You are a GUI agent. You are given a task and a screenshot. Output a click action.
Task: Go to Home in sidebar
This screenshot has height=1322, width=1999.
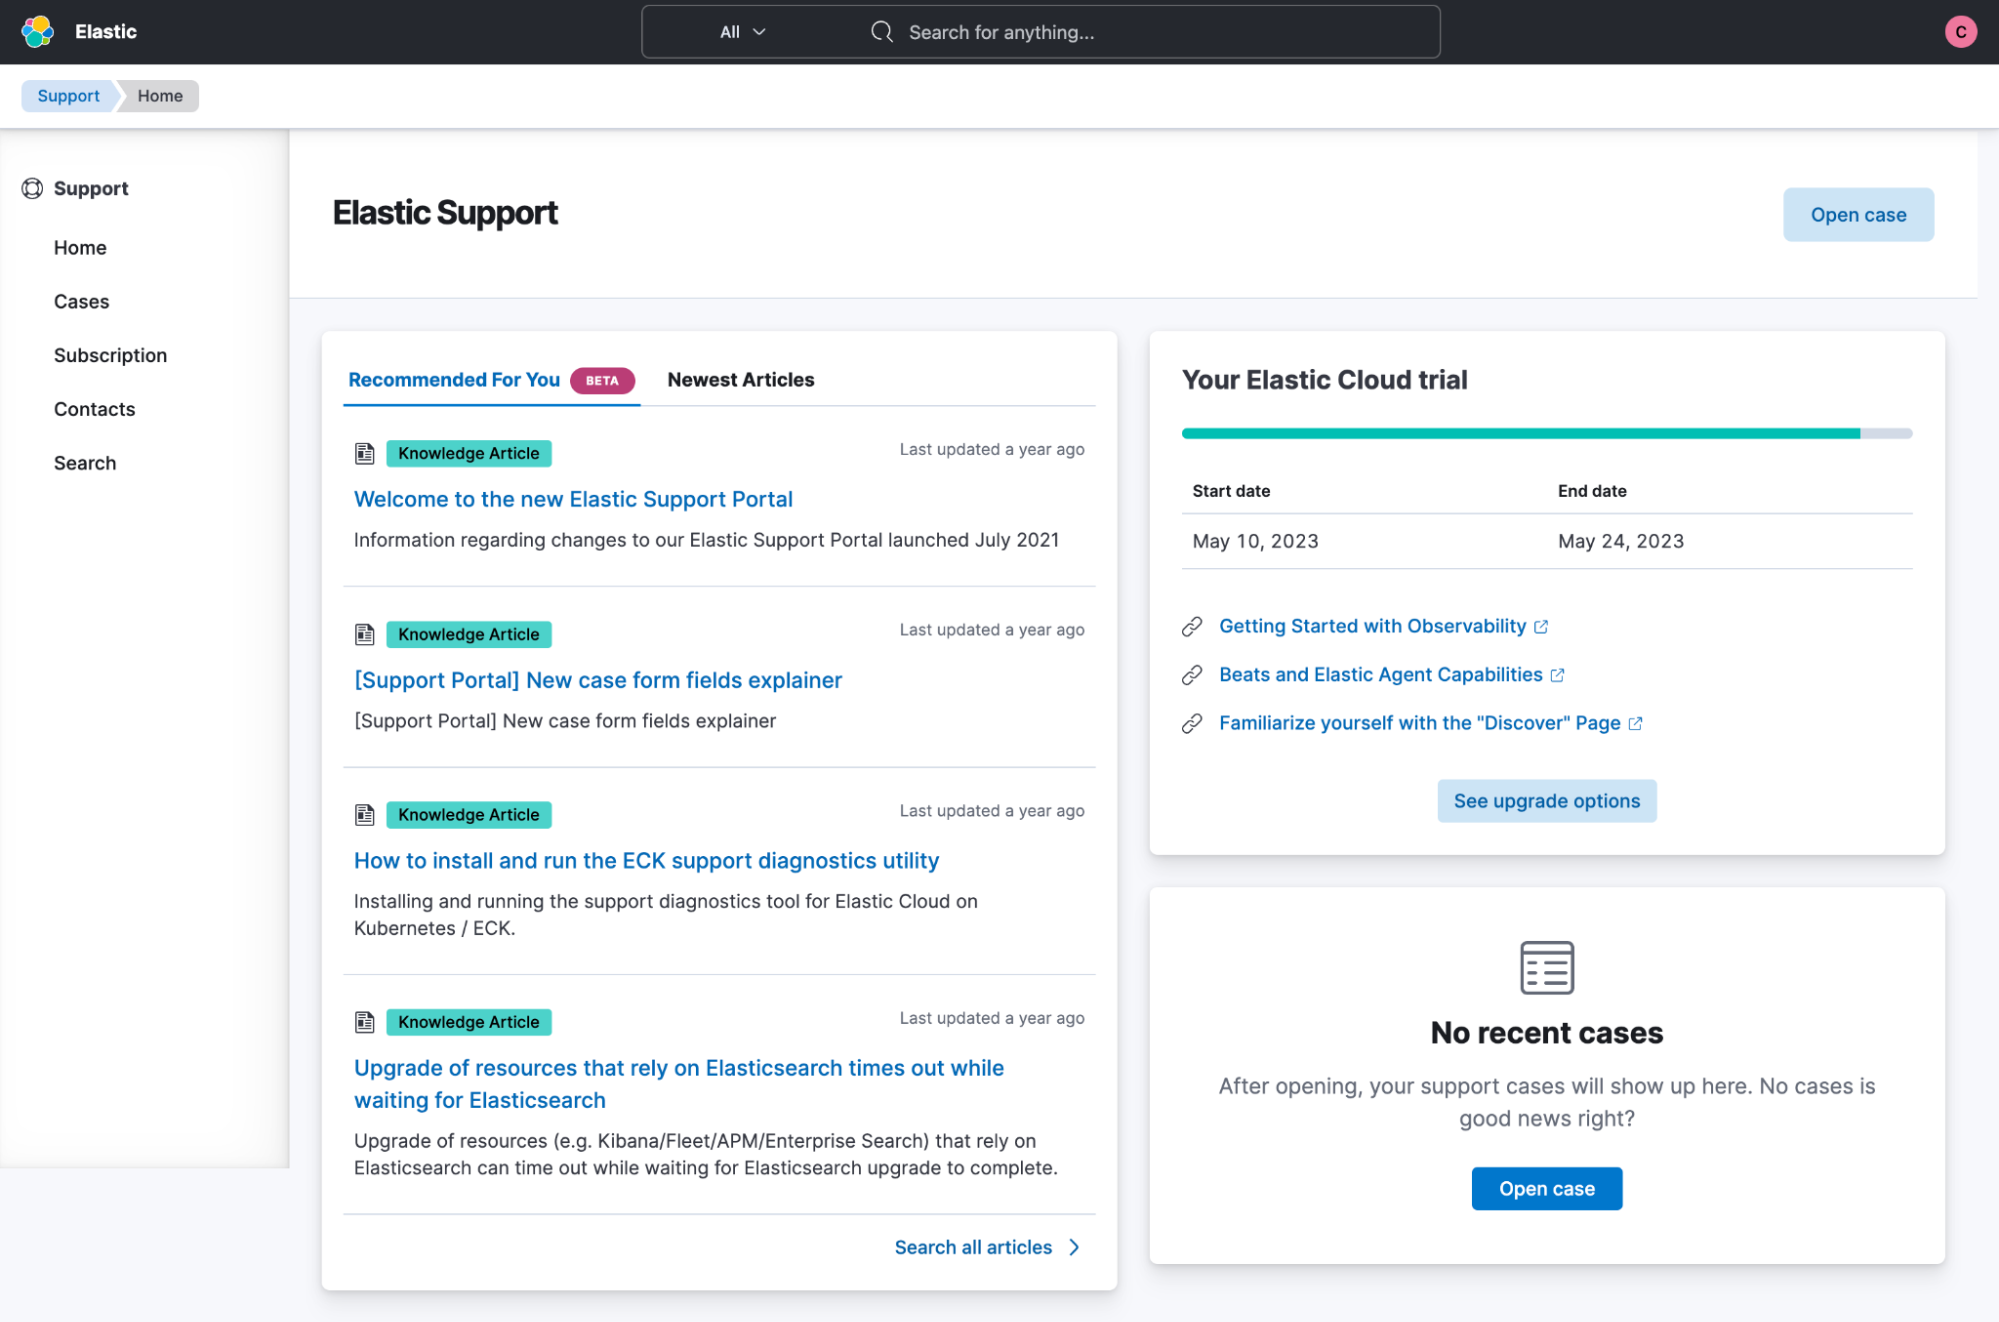[x=80, y=248]
